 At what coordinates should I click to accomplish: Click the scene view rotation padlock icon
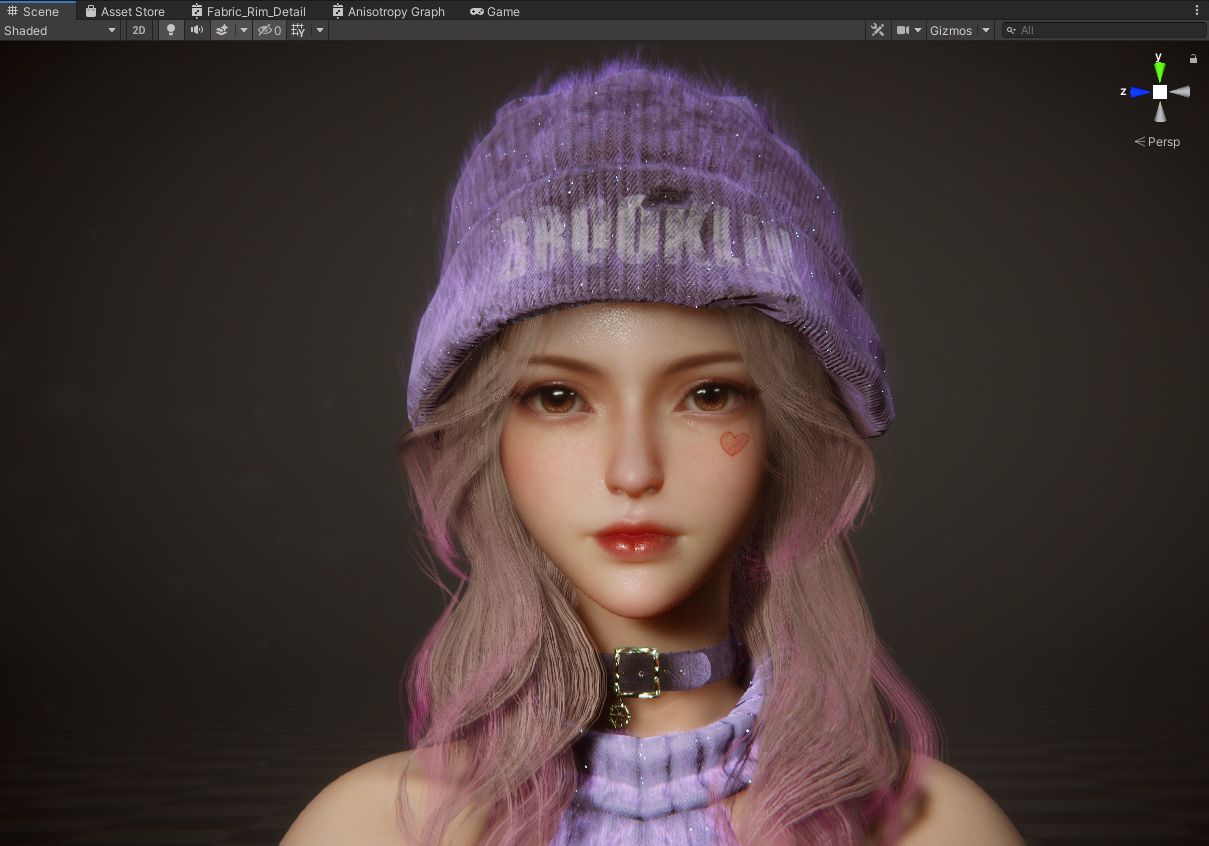point(1193,59)
